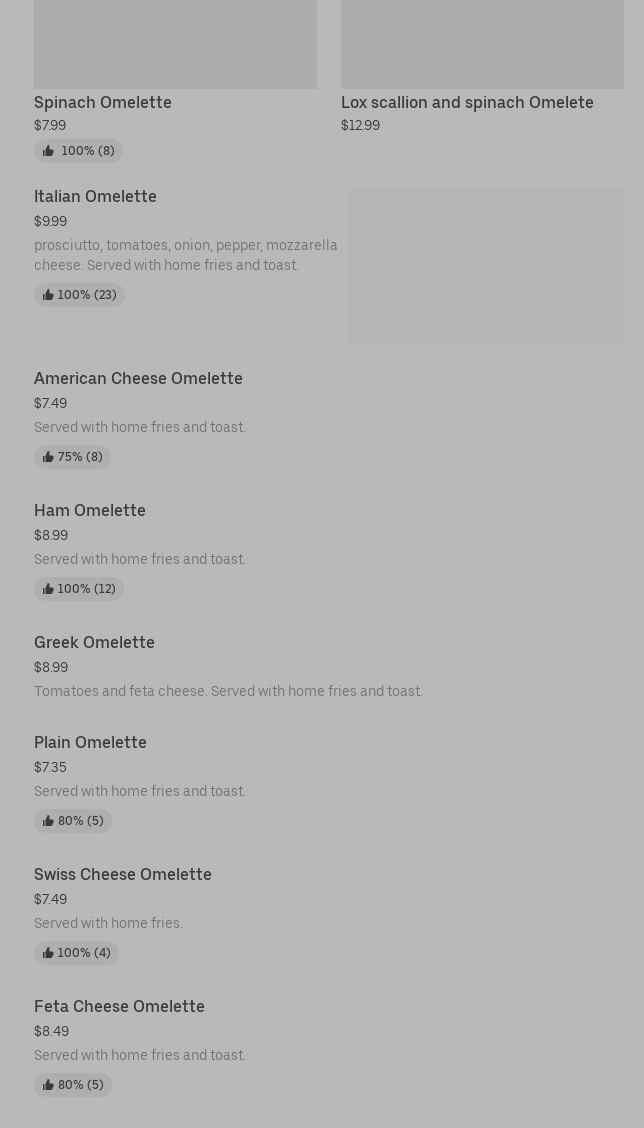
Task: Open the Plain Omelette item
Action: (x=90, y=742)
